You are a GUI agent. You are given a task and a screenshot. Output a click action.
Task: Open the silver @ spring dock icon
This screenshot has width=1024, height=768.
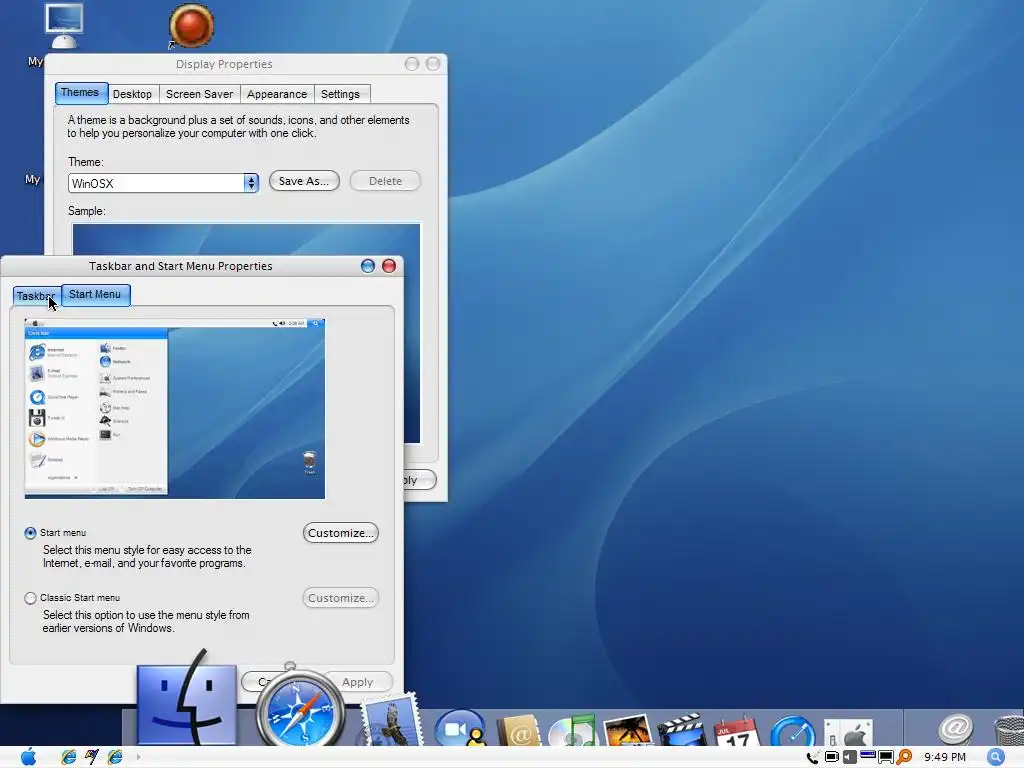956,729
